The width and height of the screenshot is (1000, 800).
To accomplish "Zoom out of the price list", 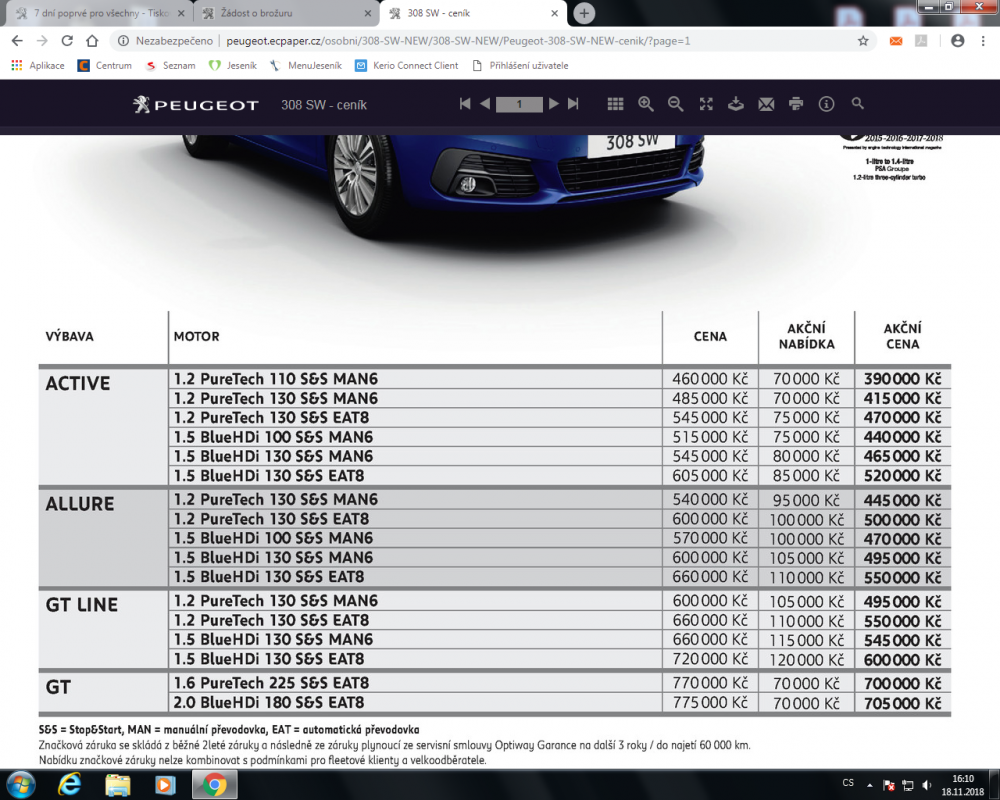I will click(675, 104).
